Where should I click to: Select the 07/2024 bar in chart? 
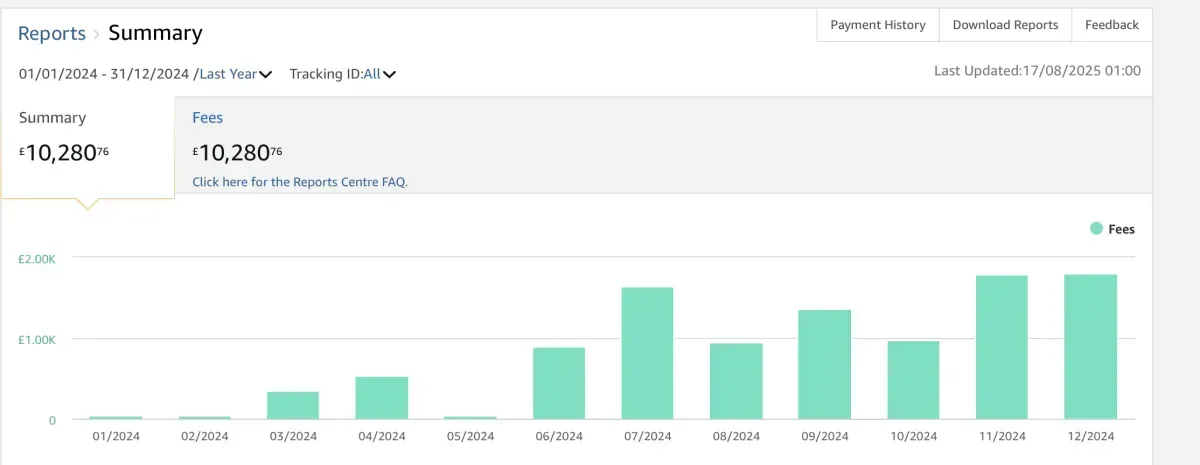tap(647, 353)
